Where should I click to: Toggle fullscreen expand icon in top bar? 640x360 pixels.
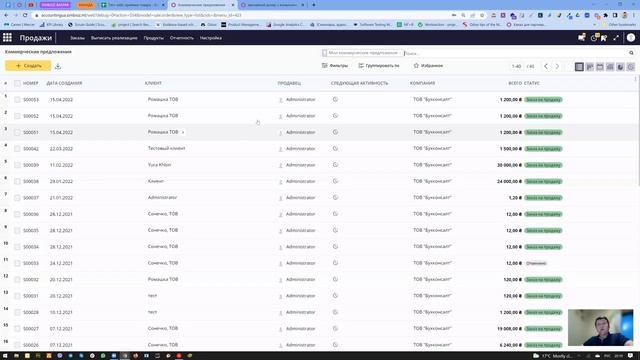tap(616, 38)
